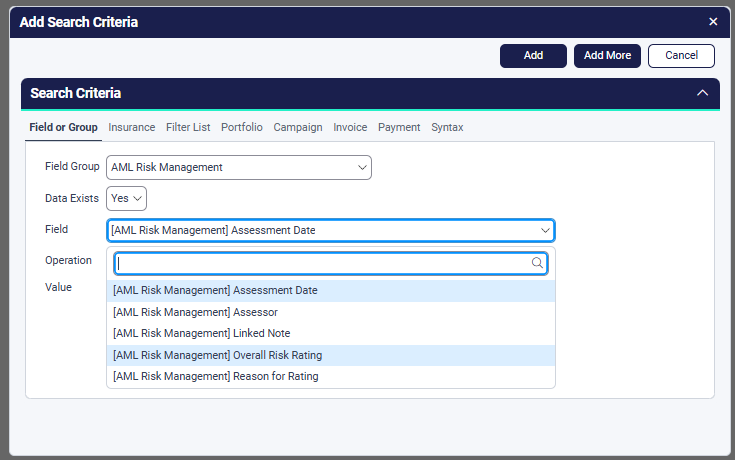Toggle the Field combo box list
The width and height of the screenshot is (735, 460).
[331, 230]
